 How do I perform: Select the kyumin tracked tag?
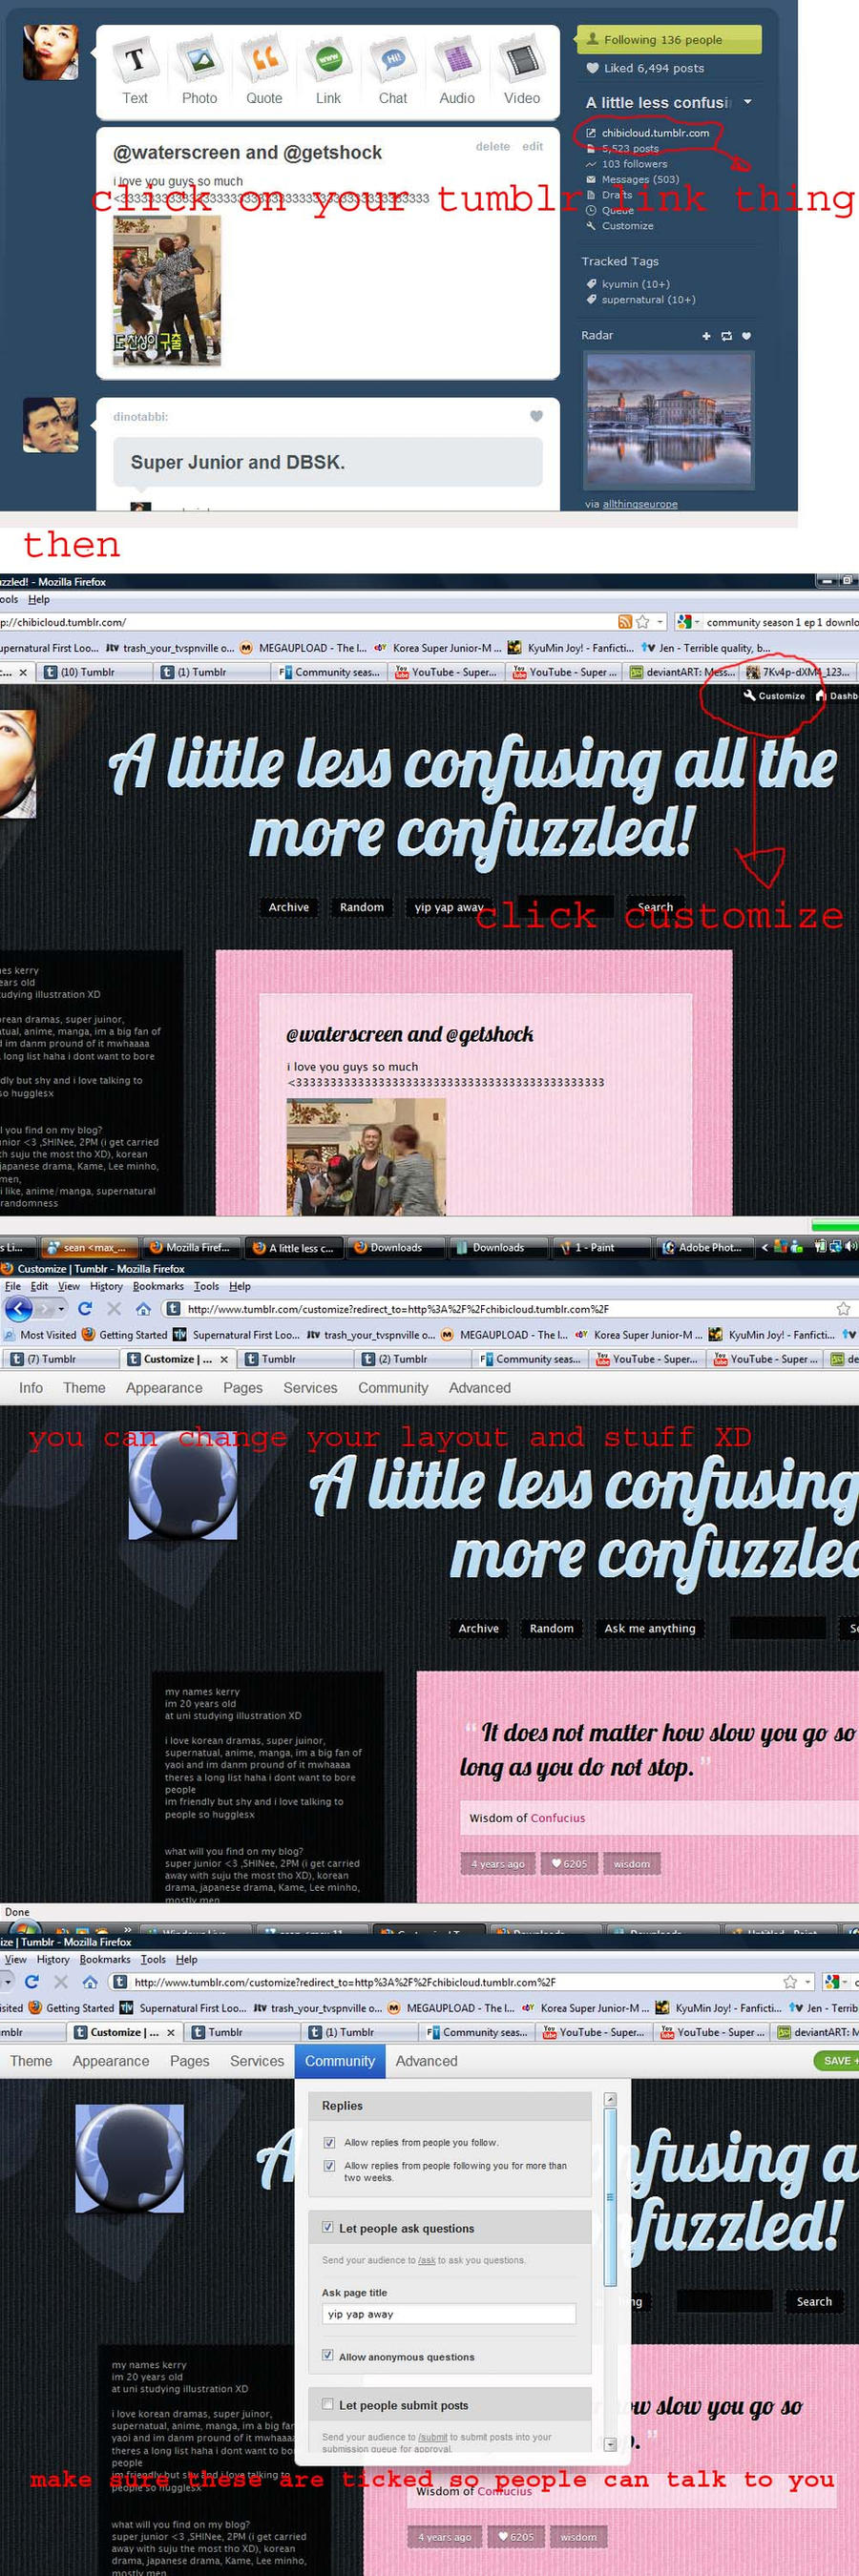(635, 284)
